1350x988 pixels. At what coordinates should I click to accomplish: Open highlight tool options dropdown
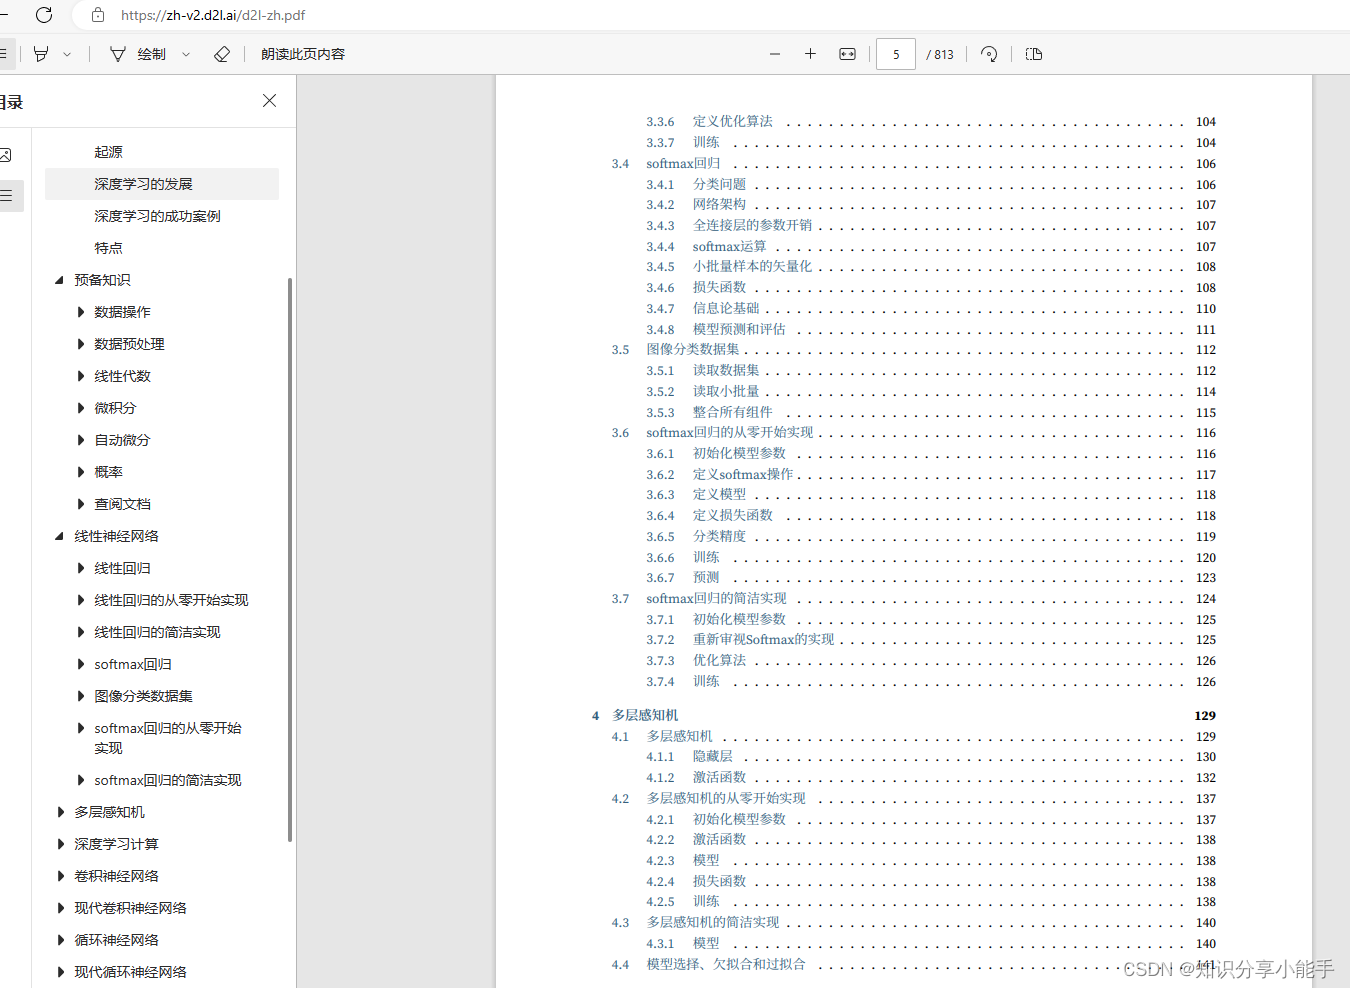[x=67, y=54]
